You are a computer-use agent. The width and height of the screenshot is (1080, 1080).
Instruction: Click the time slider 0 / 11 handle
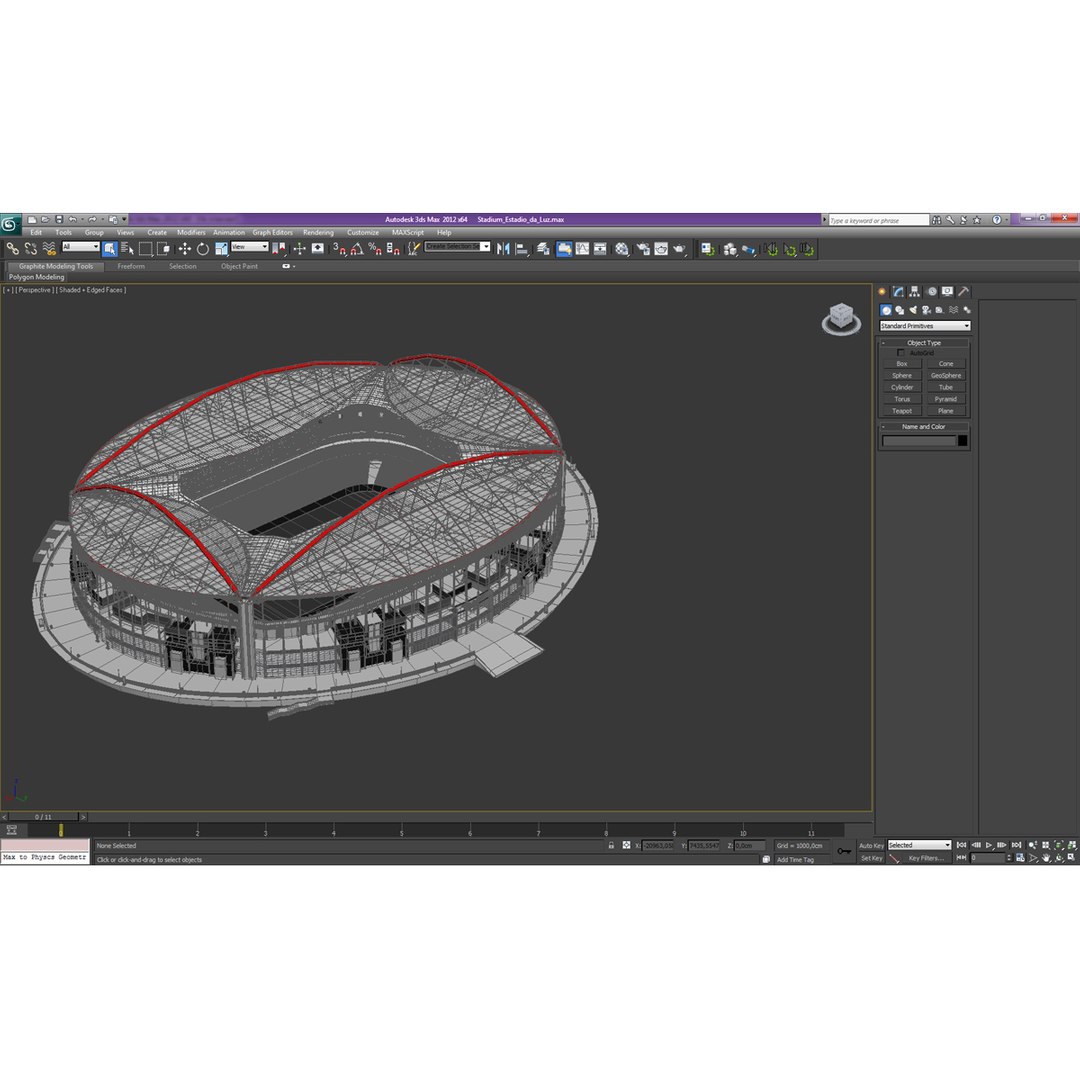(43, 817)
